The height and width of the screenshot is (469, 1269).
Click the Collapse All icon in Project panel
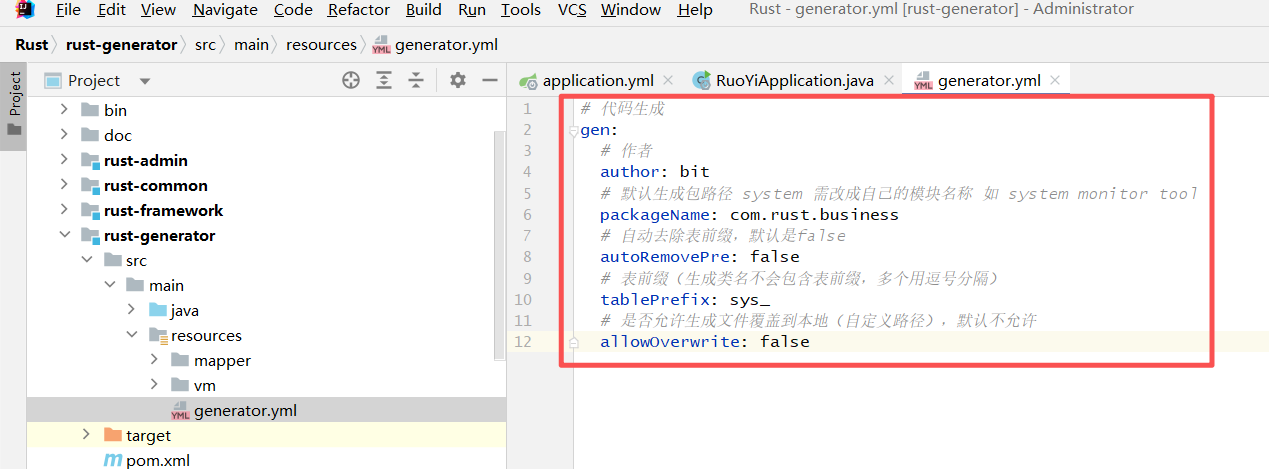pos(416,81)
